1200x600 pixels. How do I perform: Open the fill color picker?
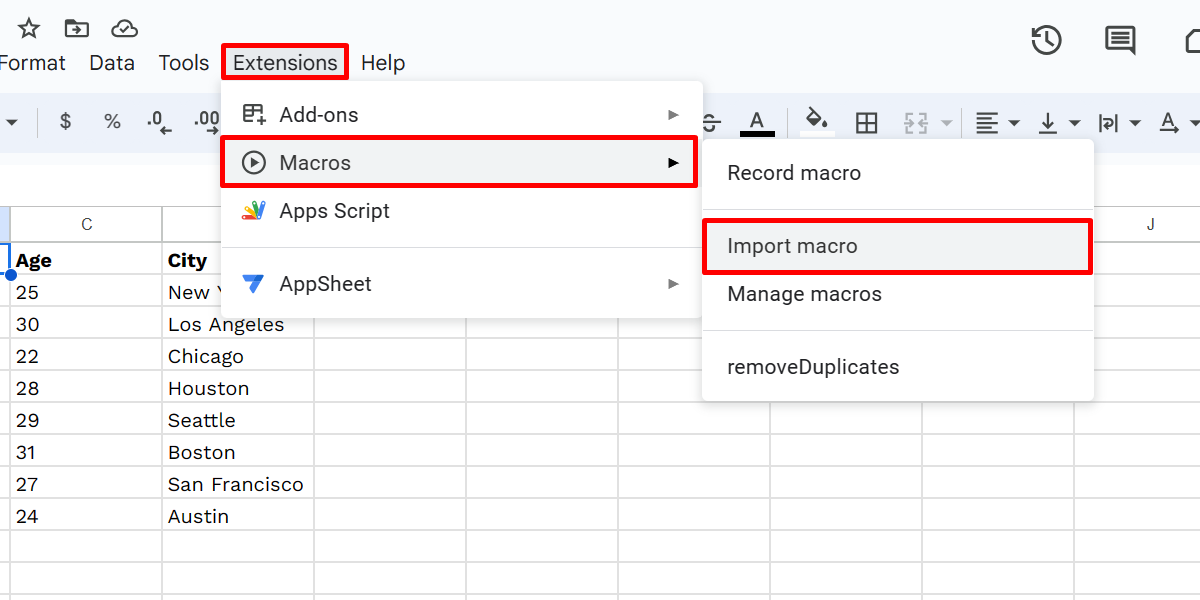point(817,122)
